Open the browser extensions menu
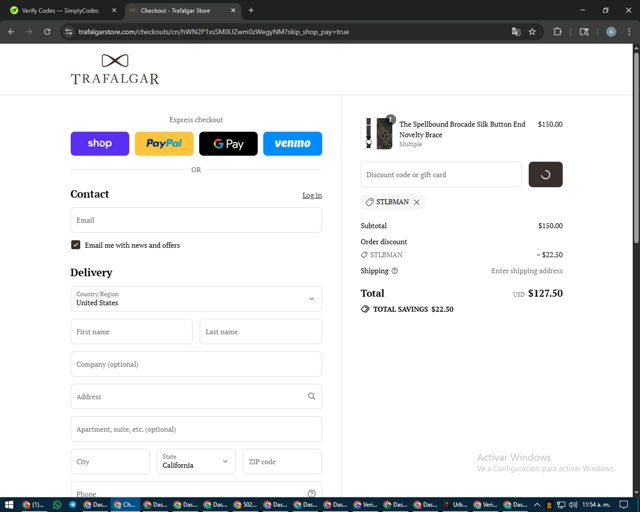Screen dimensions: 640x512 (557, 32)
